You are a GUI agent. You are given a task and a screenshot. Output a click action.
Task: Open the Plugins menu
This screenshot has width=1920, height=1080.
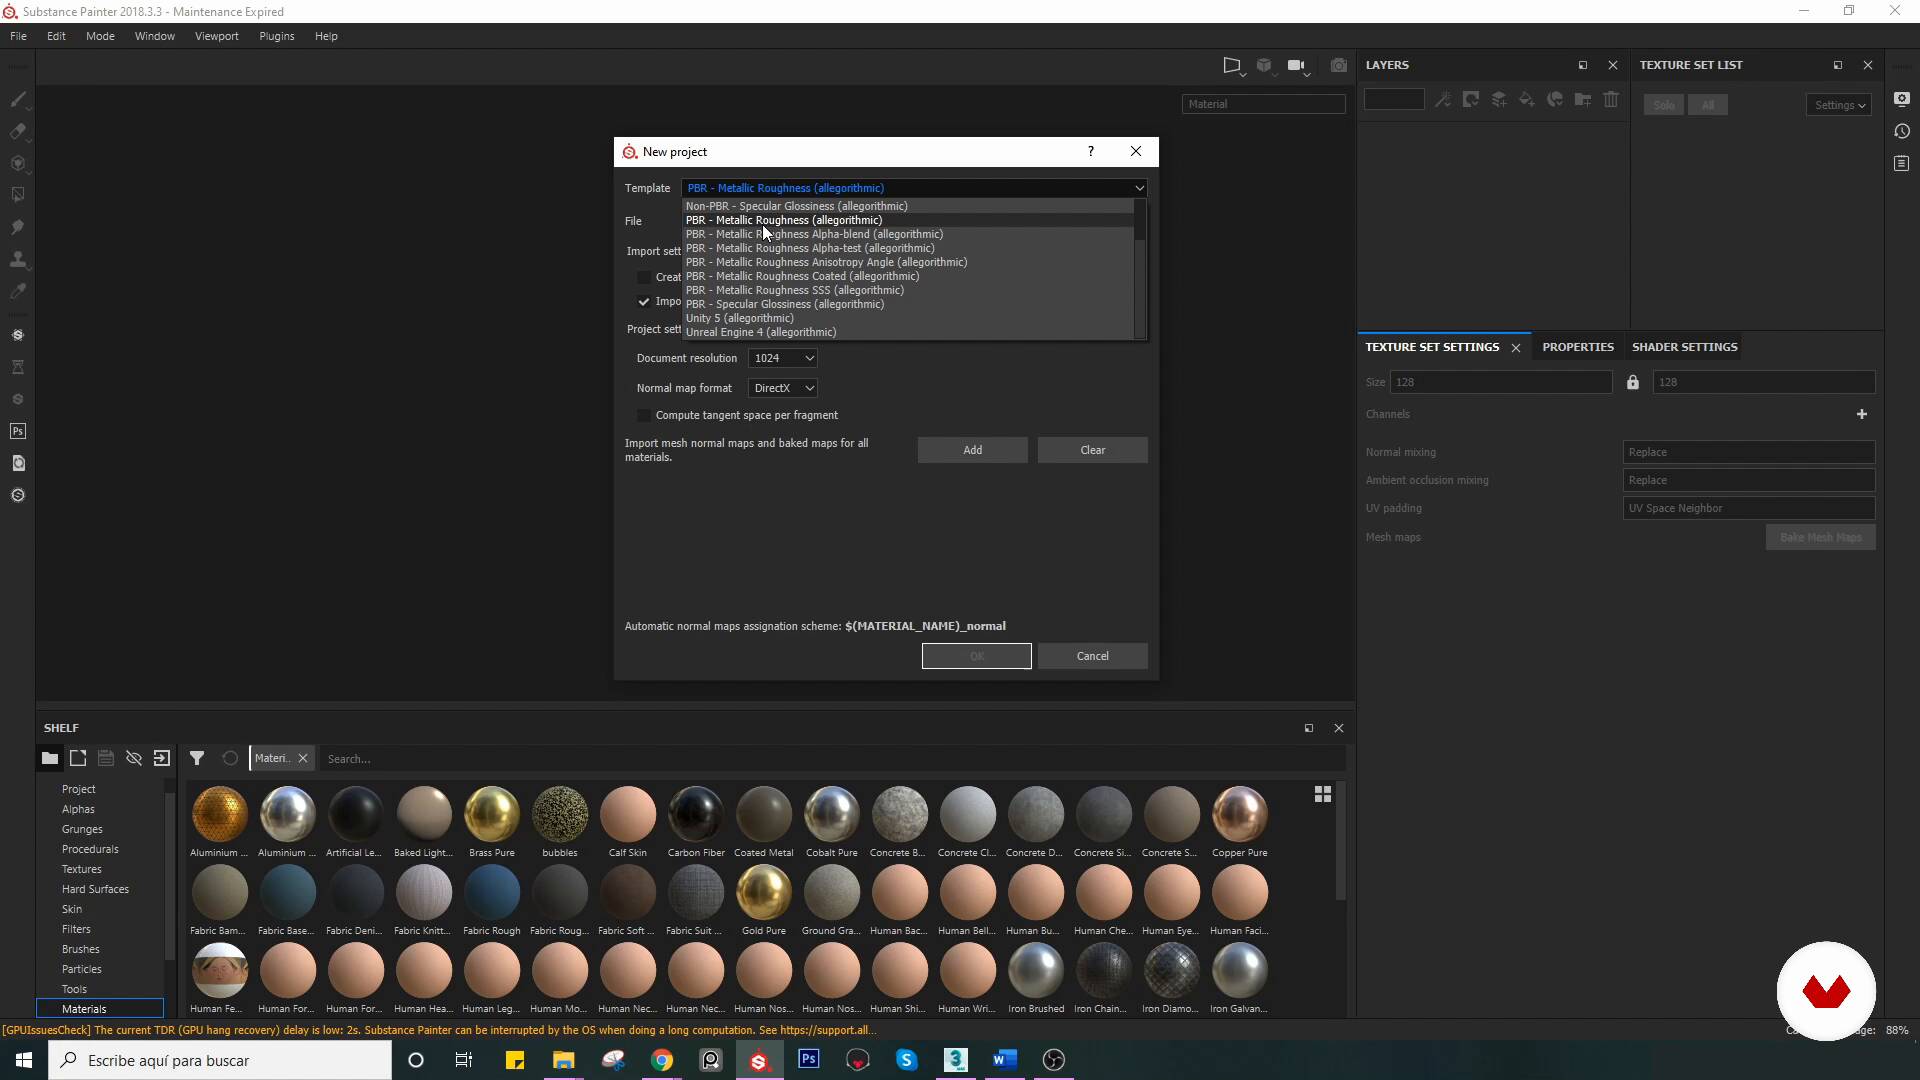pyautogui.click(x=276, y=36)
